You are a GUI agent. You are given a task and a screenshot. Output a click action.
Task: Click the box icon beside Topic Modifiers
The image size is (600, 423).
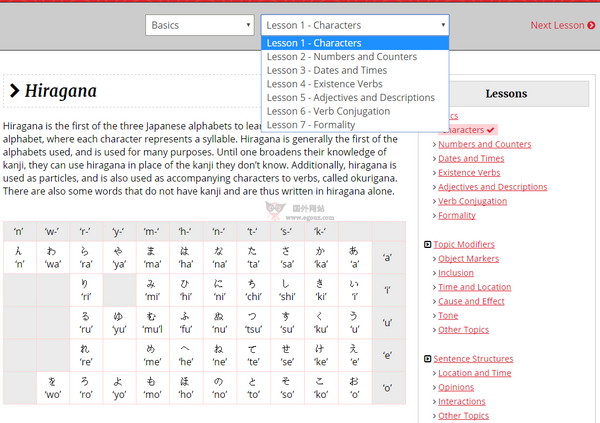tap(428, 244)
